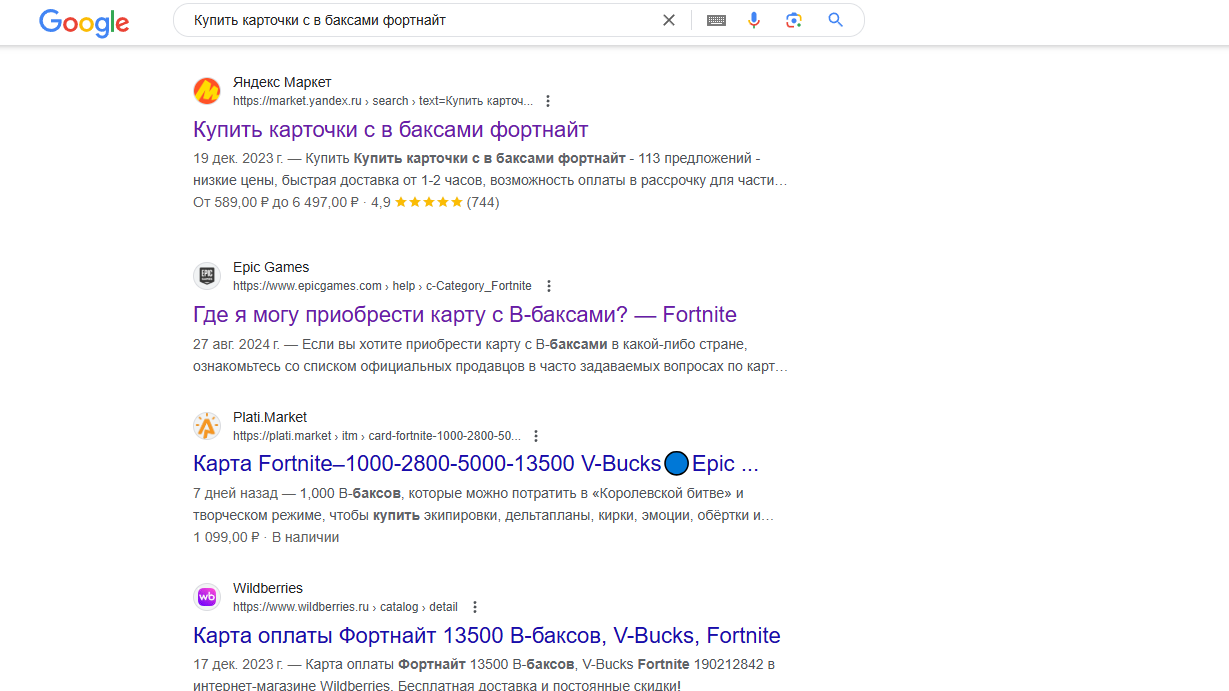Open the Google logo homepage link

(84, 22)
